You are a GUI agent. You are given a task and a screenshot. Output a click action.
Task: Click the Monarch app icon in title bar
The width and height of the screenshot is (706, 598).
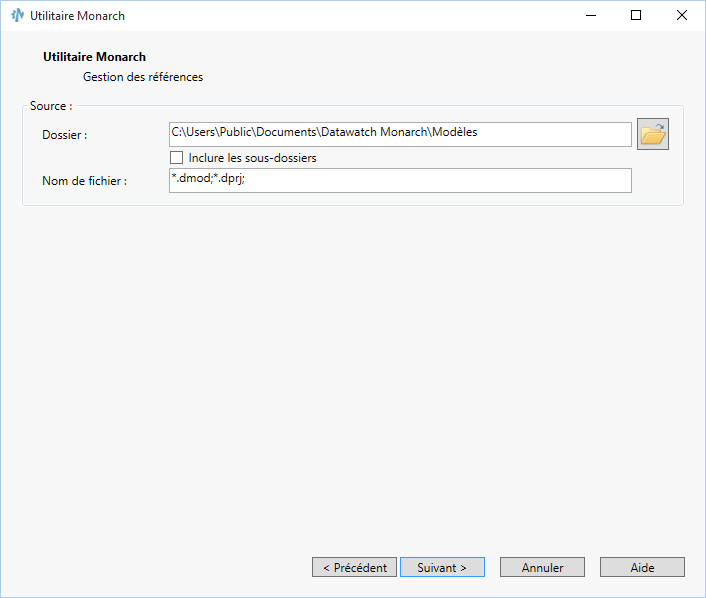17,15
